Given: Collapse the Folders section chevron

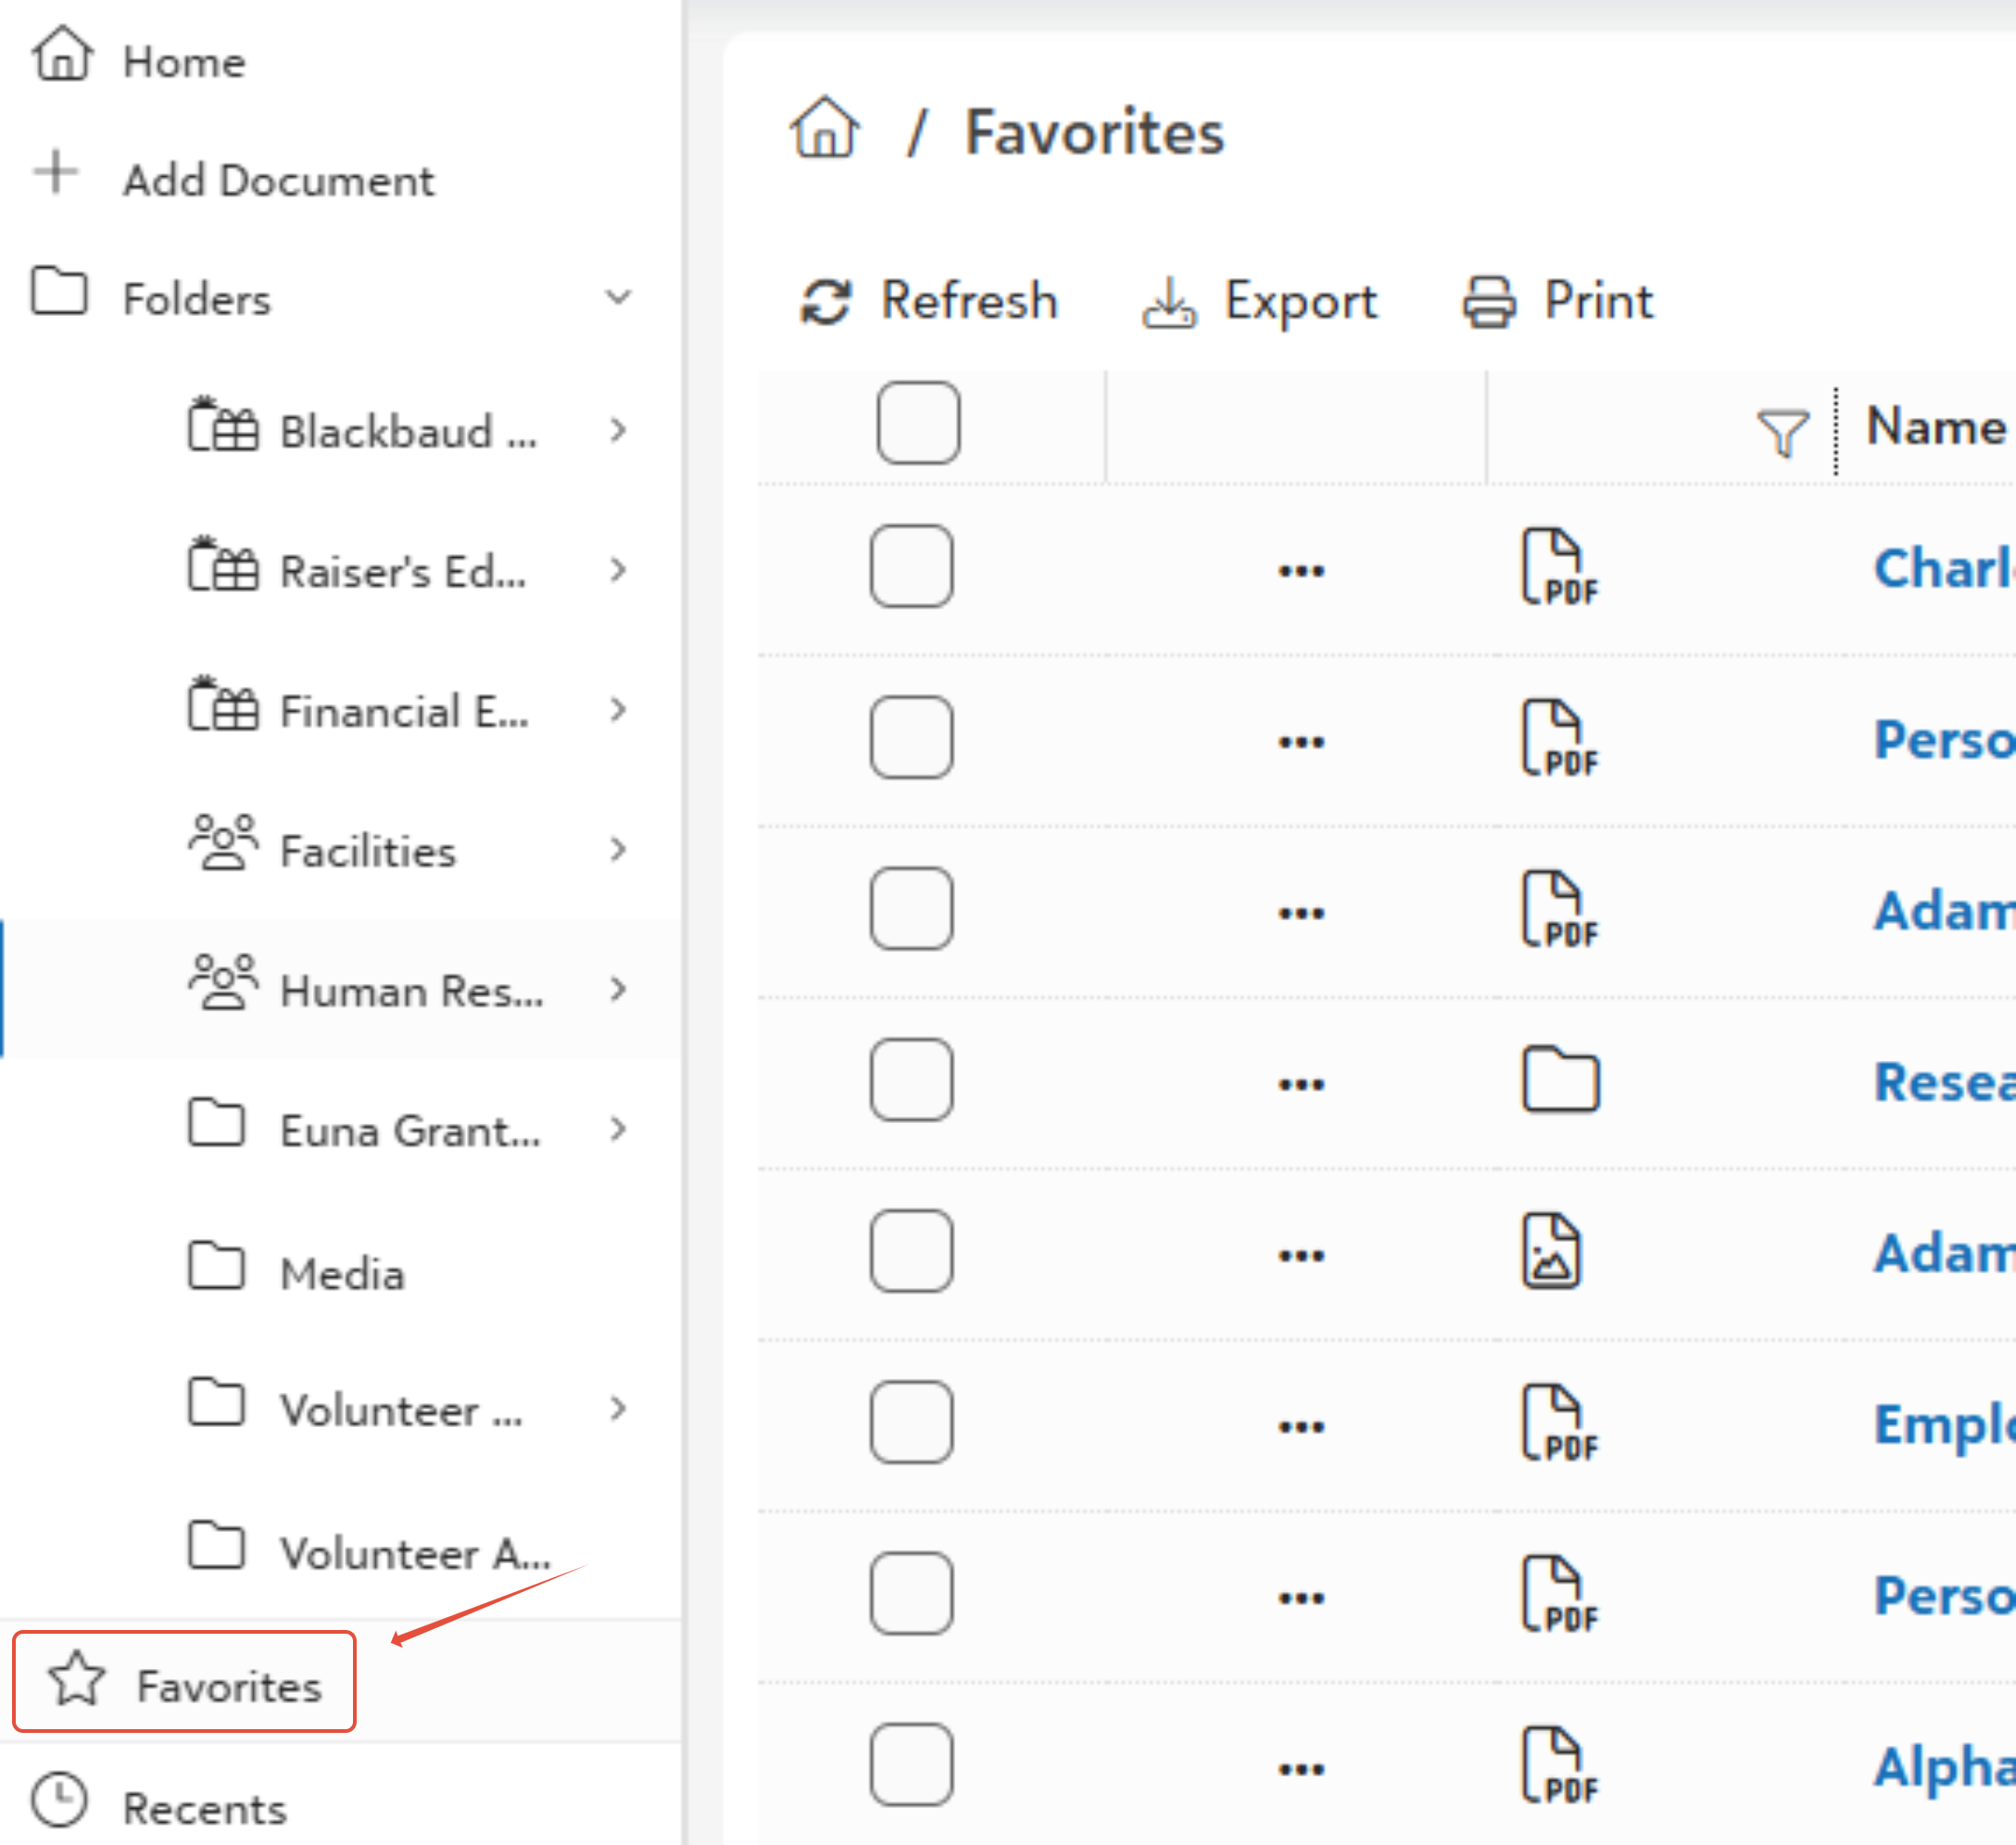Looking at the screenshot, I should [x=619, y=297].
